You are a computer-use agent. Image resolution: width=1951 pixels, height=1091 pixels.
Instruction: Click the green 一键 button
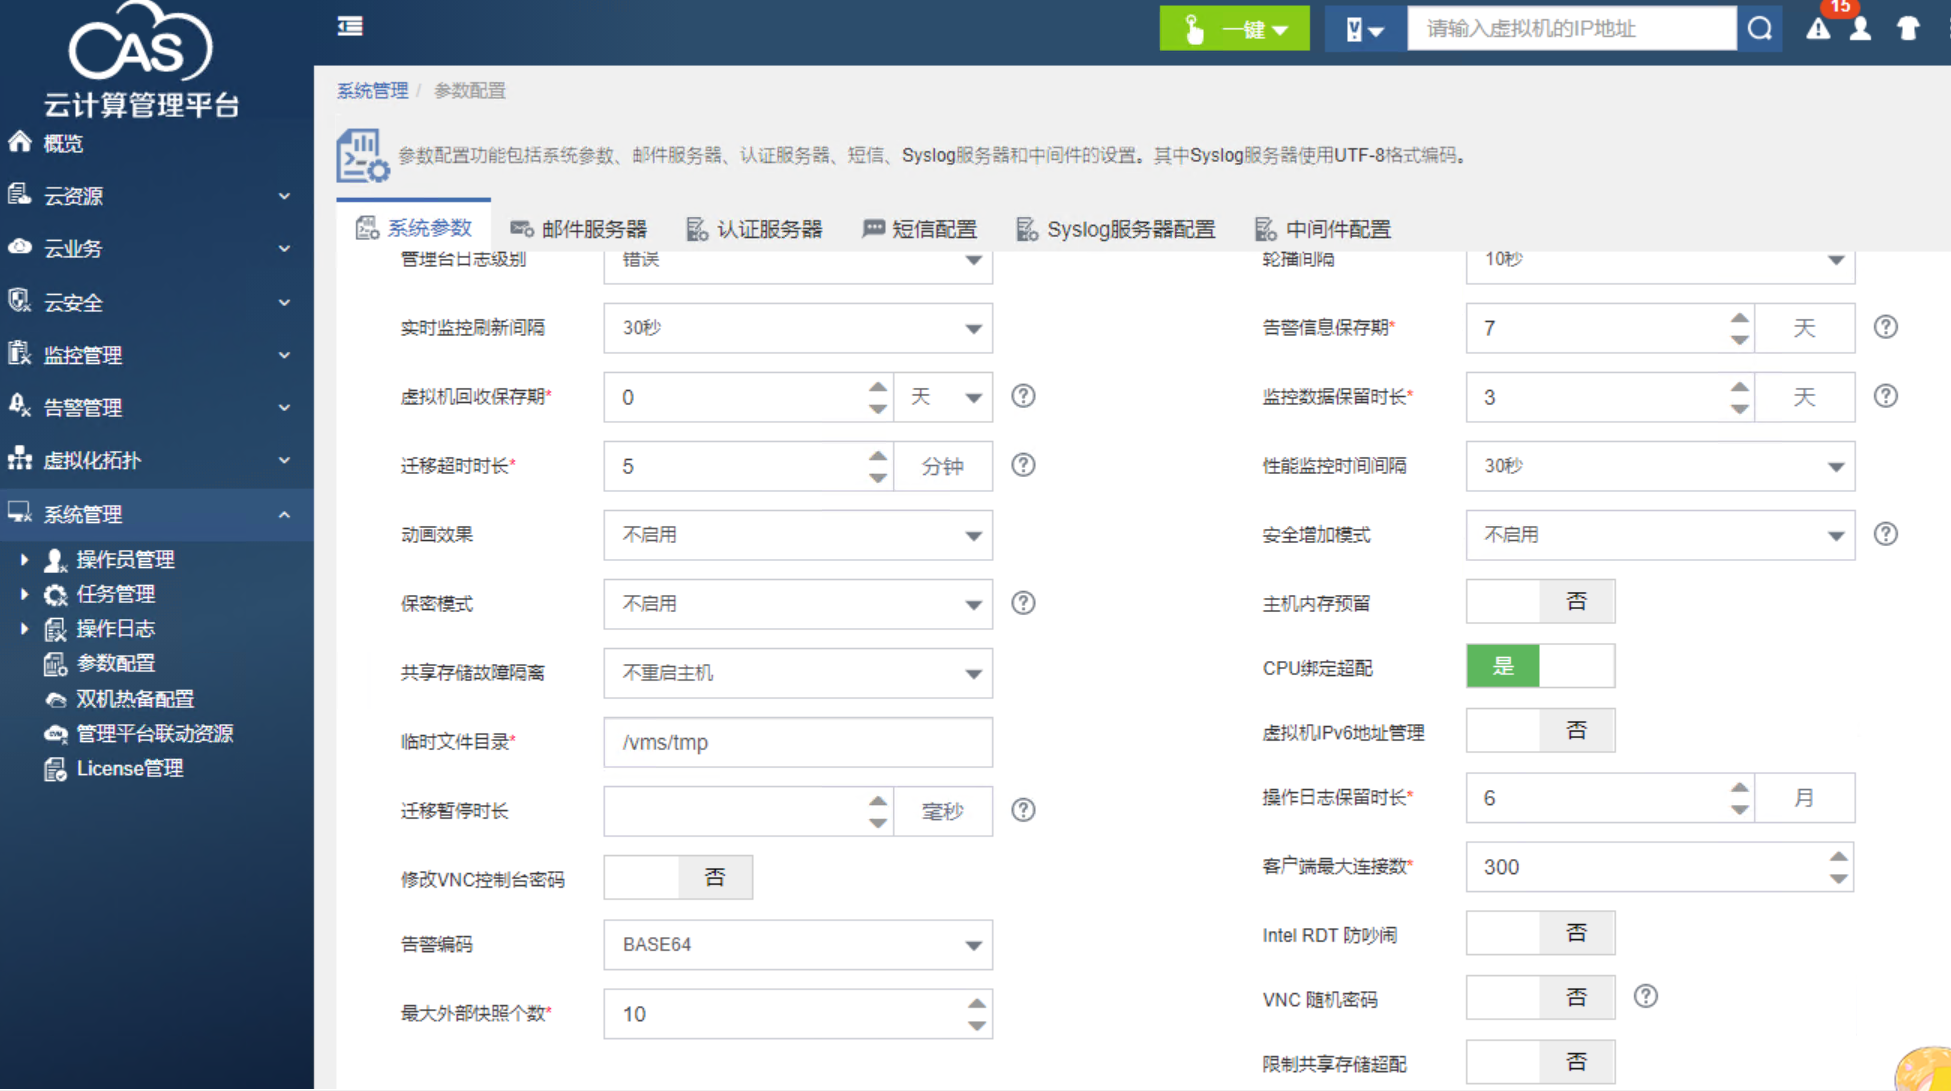click(x=1234, y=29)
